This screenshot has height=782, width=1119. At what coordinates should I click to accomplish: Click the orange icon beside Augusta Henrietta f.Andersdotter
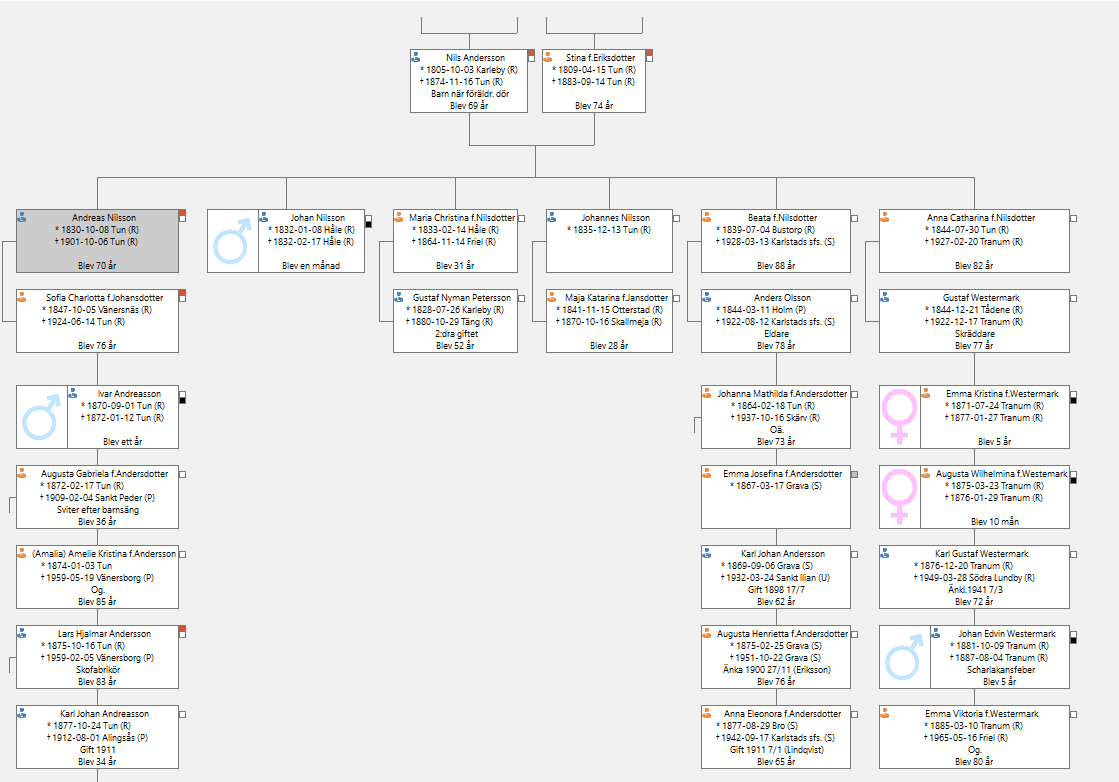[707, 632]
